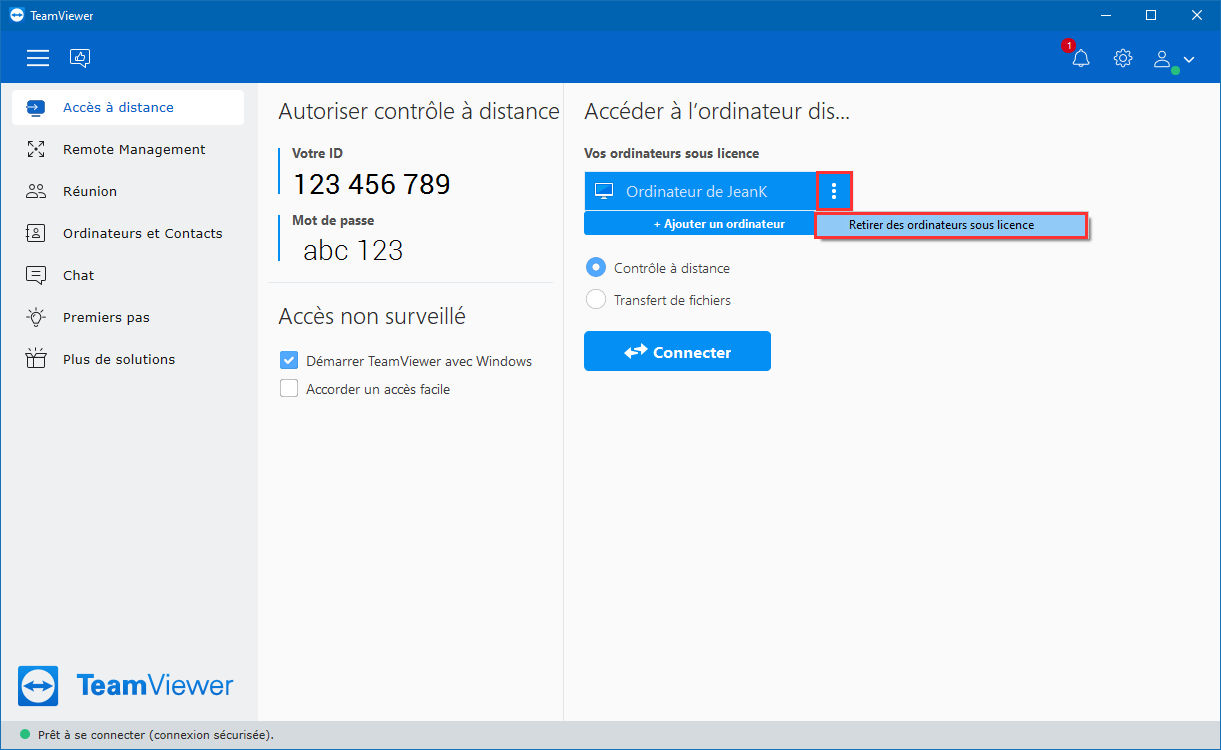Click the Premiers pas lightbulb icon
Viewport: 1221px width, 750px height.
coord(36,317)
